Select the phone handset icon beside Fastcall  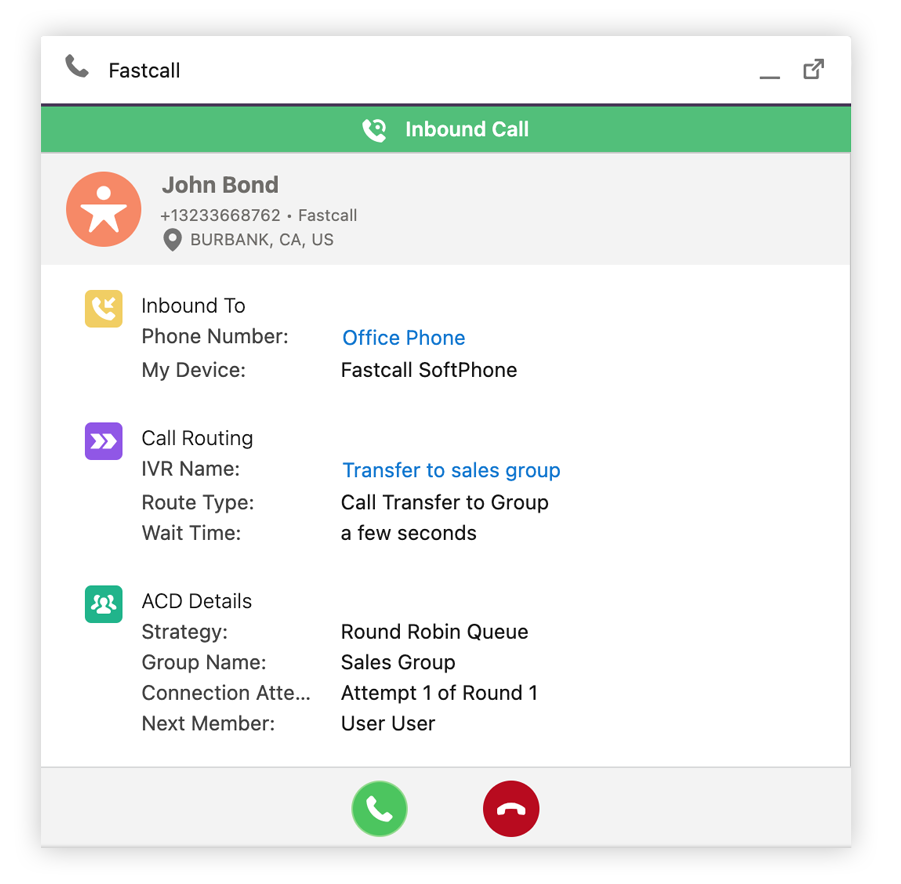78,68
